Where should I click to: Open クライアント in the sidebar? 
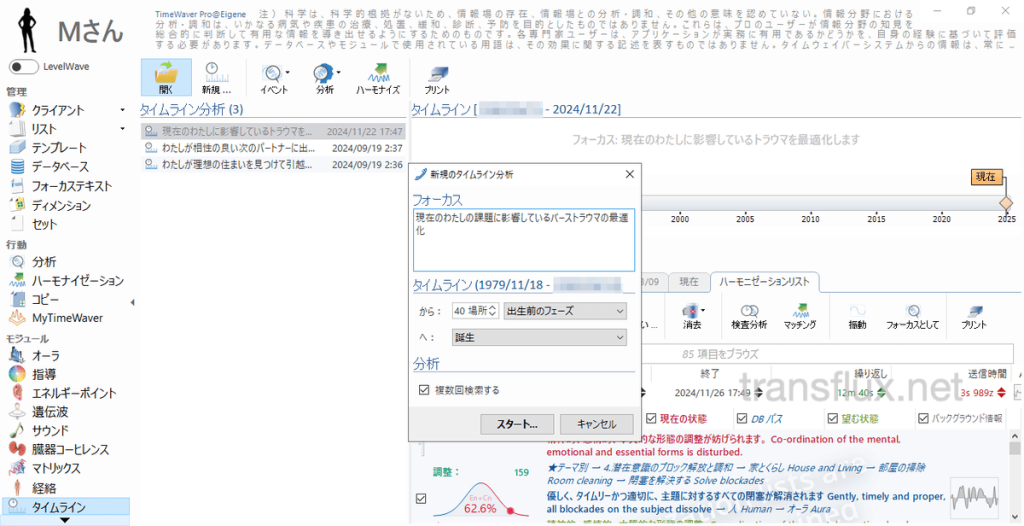click(57, 110)
